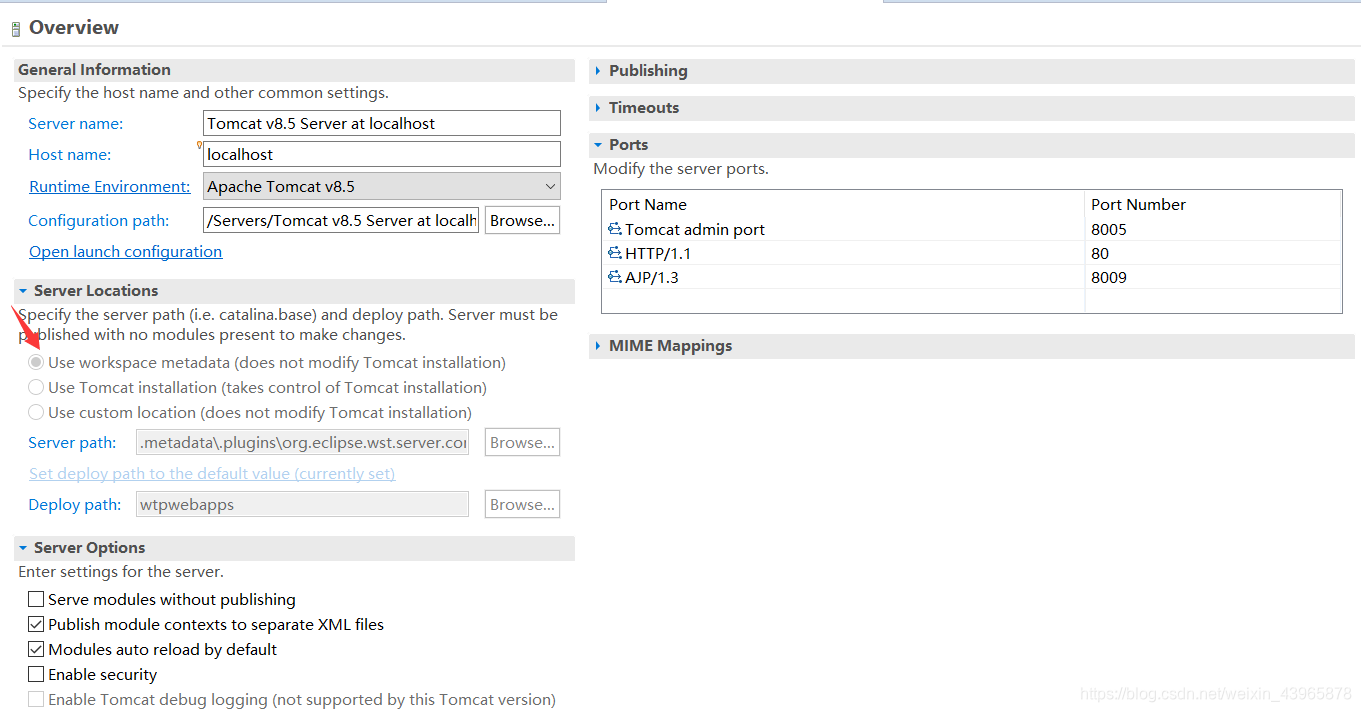The image size is (1361, 712).
Task: Click the HTTP/1.1 port row icon
Action: tap(615, 253)
